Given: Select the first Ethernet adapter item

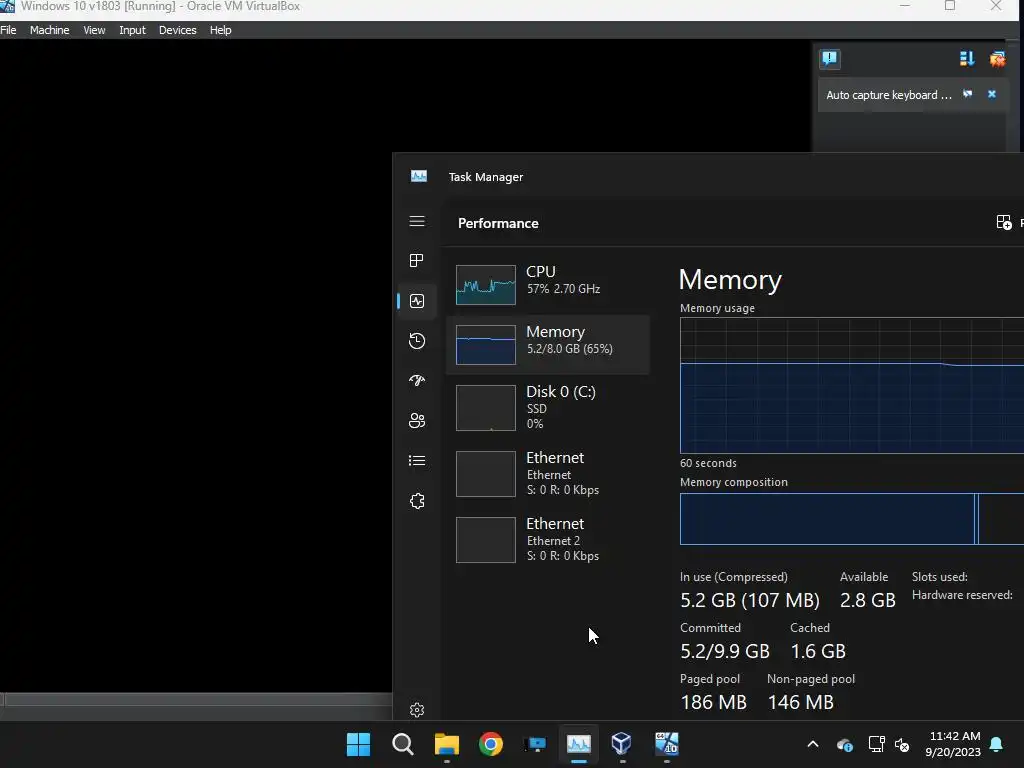Looking at the screenshot, I should [x=548, y=474].
